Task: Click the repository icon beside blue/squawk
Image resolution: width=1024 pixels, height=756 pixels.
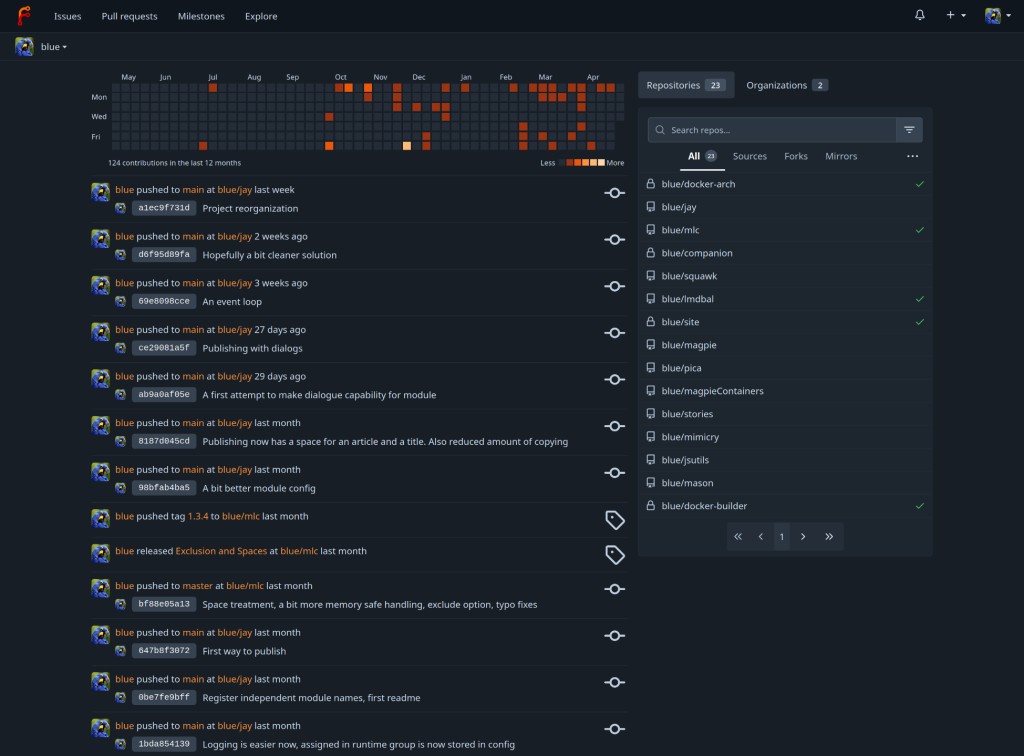Action: (x=651, y=276)
